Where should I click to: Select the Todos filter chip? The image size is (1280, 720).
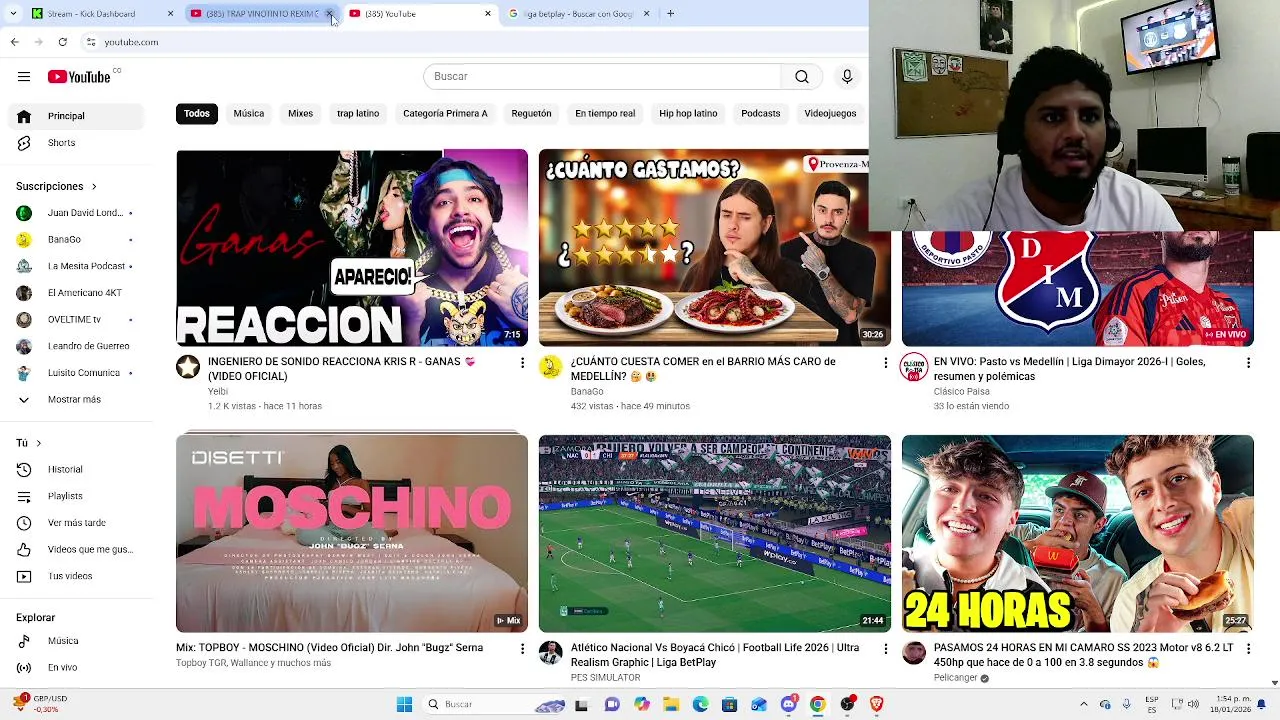click(197, 114)
